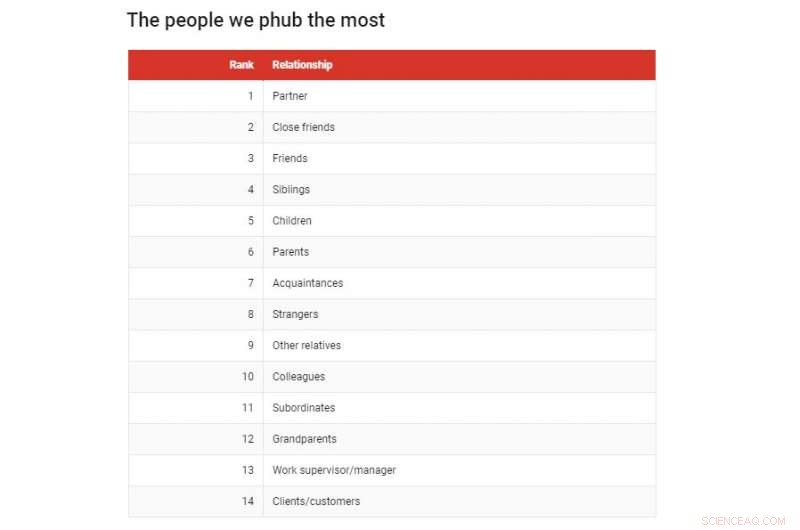Select the Work supervisor/manager entry
The width and height of the screenshot is (800, 530).
[334, 470]
